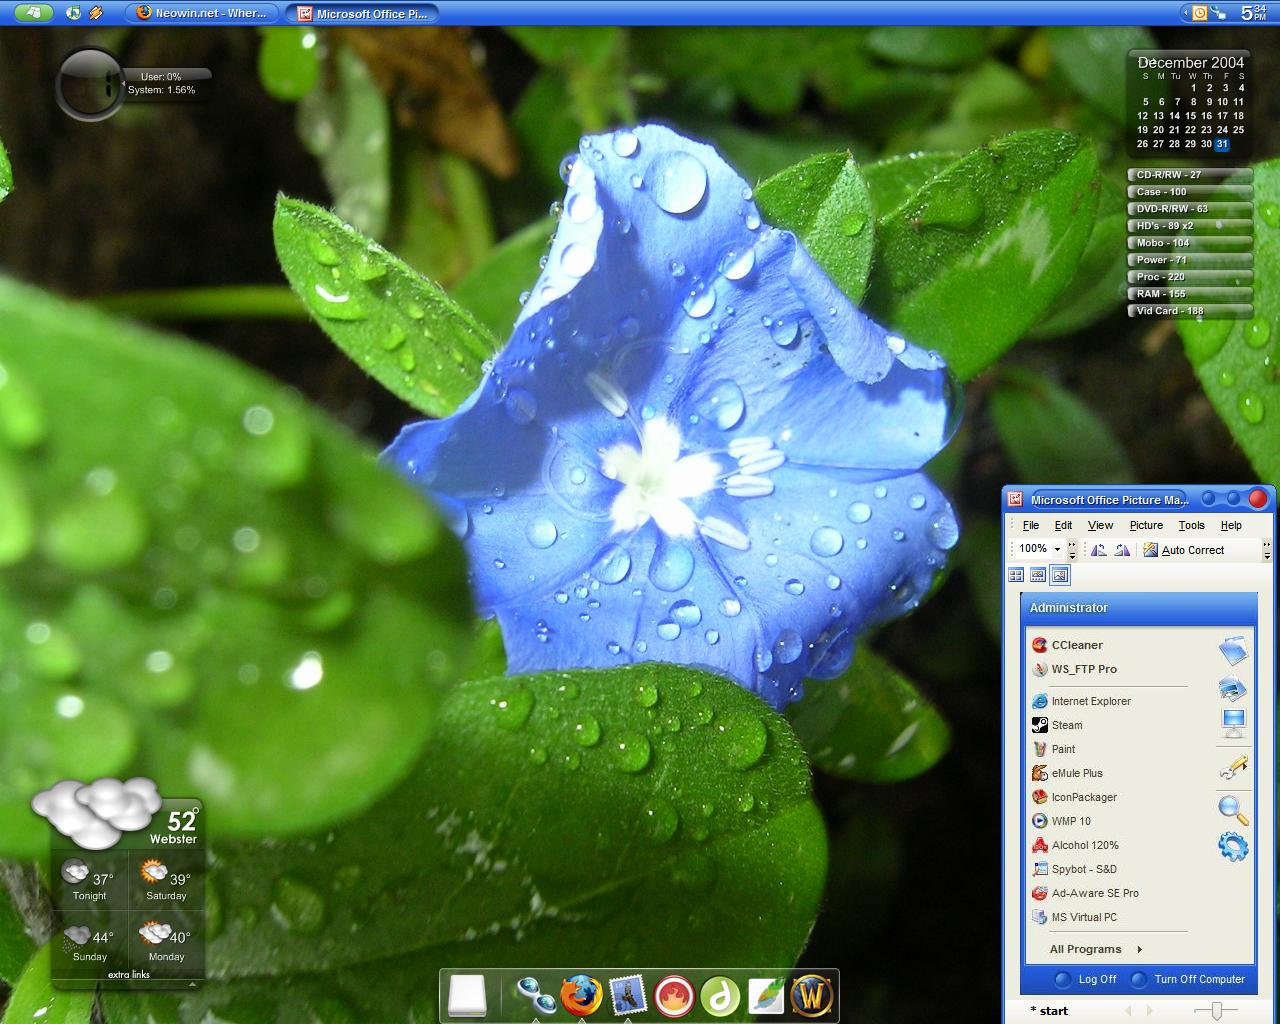Select December 31 in the calendar widget
Screen dimensions: 1280x1024
pos(1222,144)
